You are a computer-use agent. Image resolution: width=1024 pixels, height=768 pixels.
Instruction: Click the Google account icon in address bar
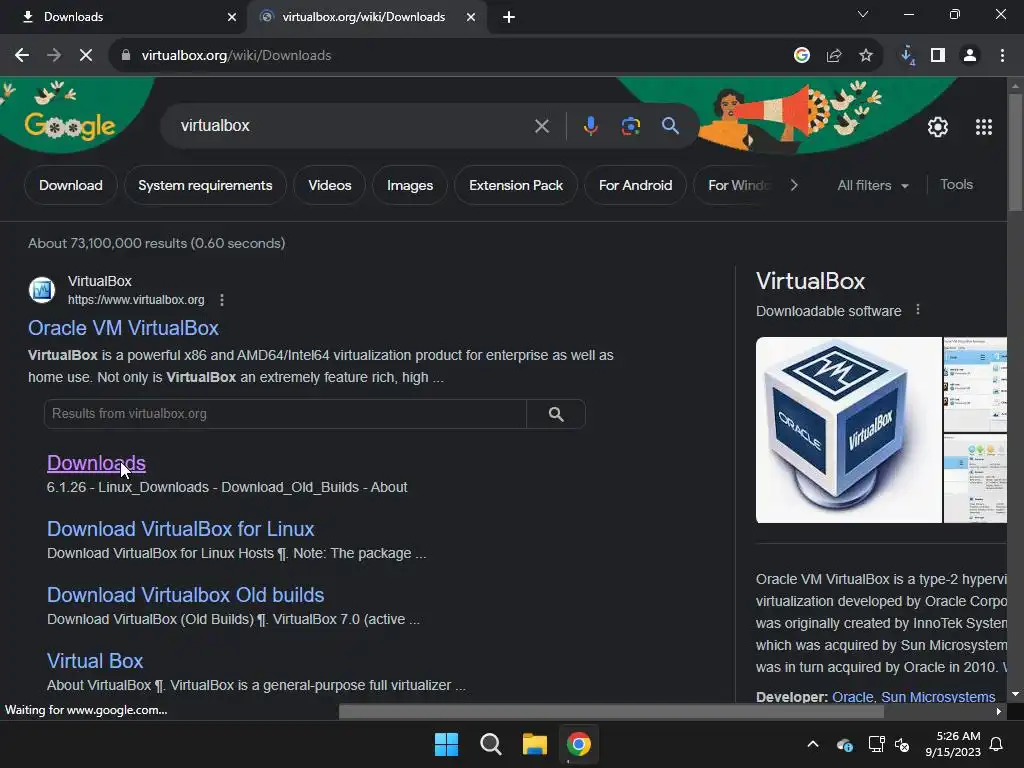click(802, 56)
